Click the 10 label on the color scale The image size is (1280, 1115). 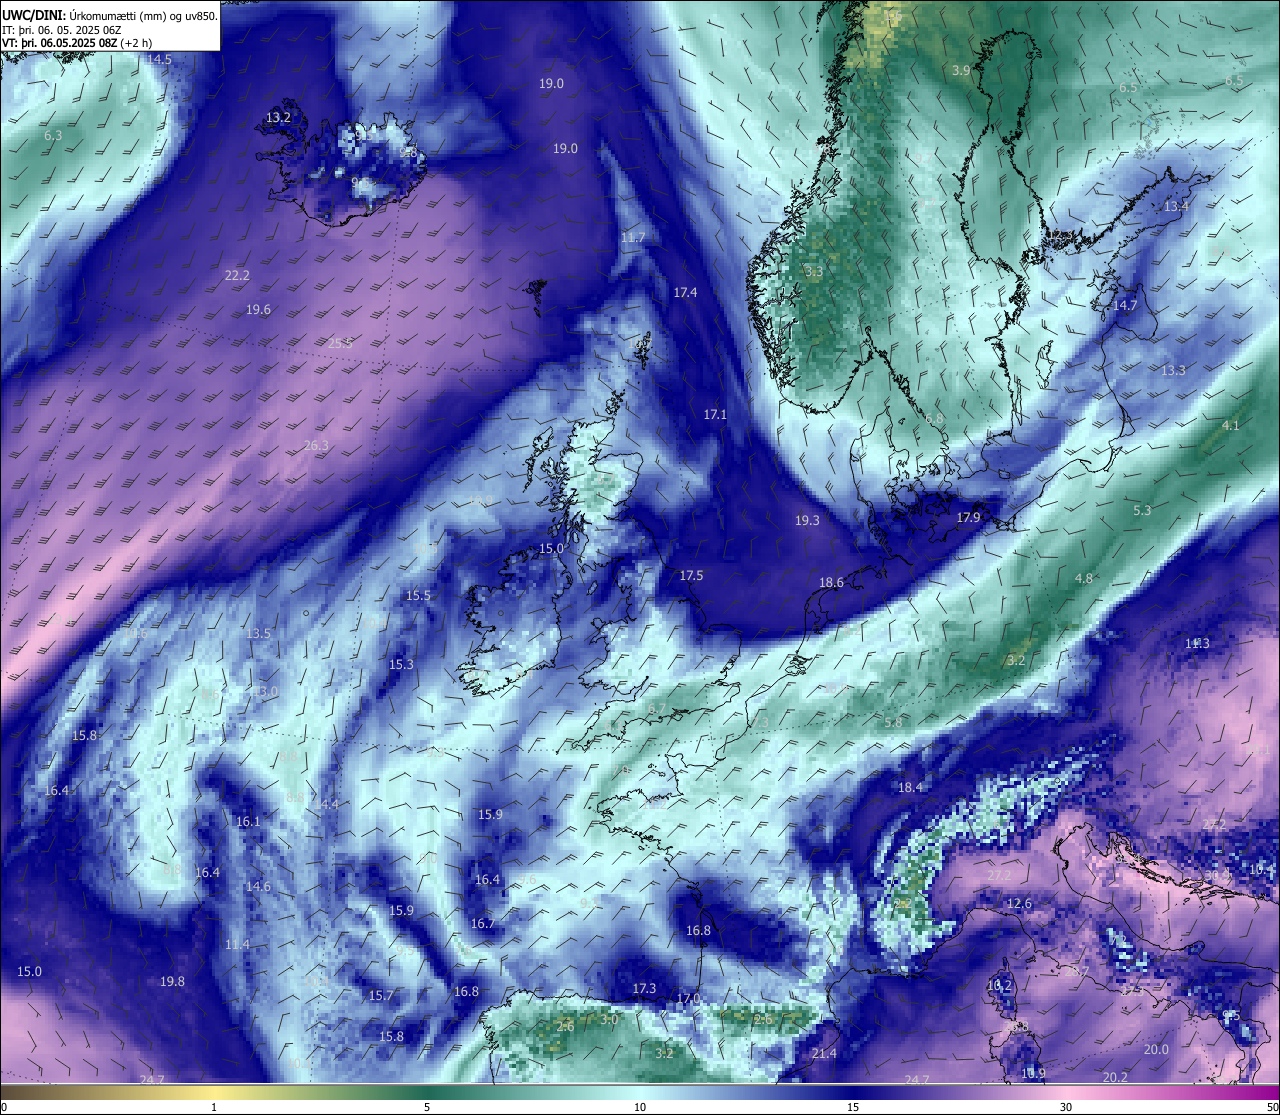pyautogui.click(x=639, y=1107)
